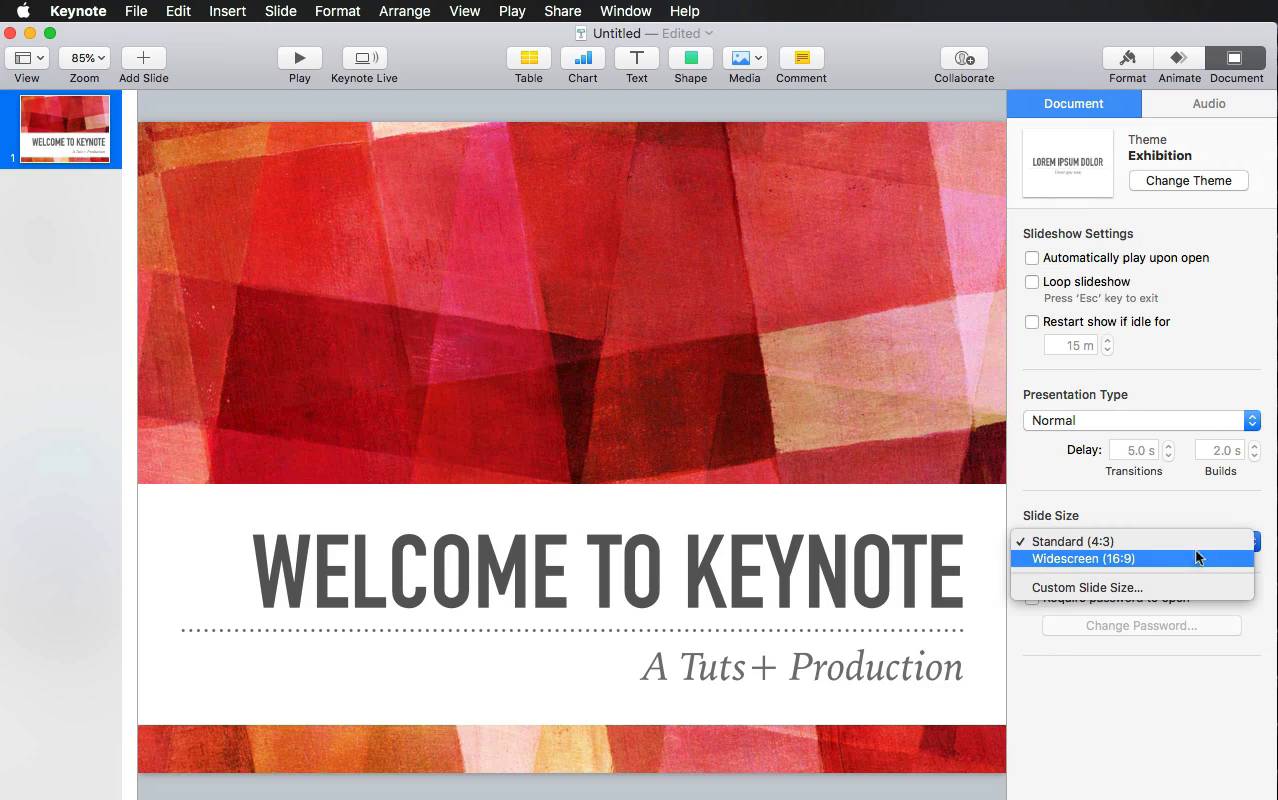Enable Restart show if idle for

point(1032,322)
